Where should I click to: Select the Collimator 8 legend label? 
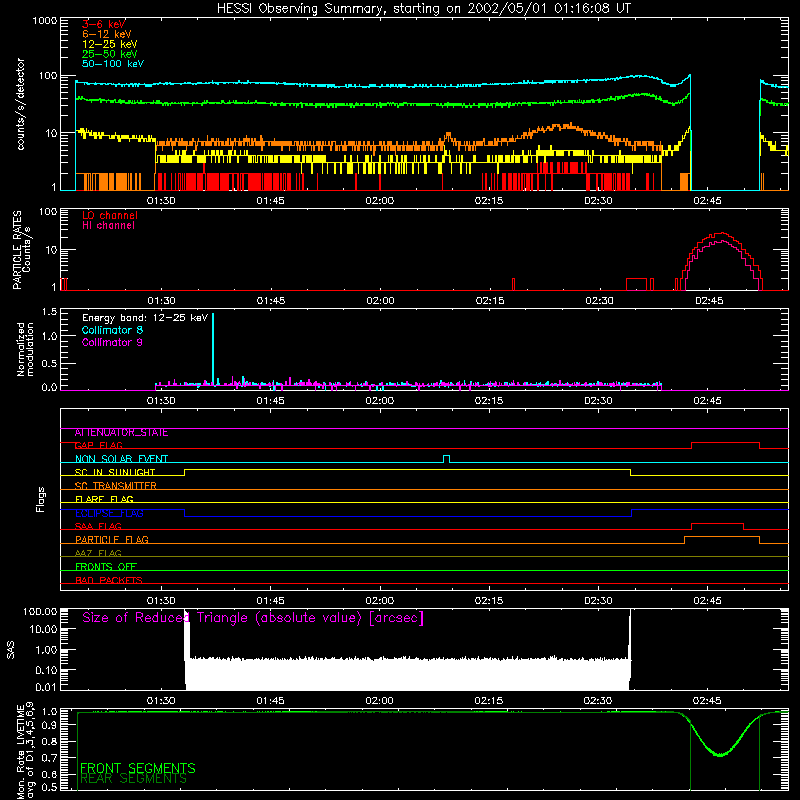point(112,330)
